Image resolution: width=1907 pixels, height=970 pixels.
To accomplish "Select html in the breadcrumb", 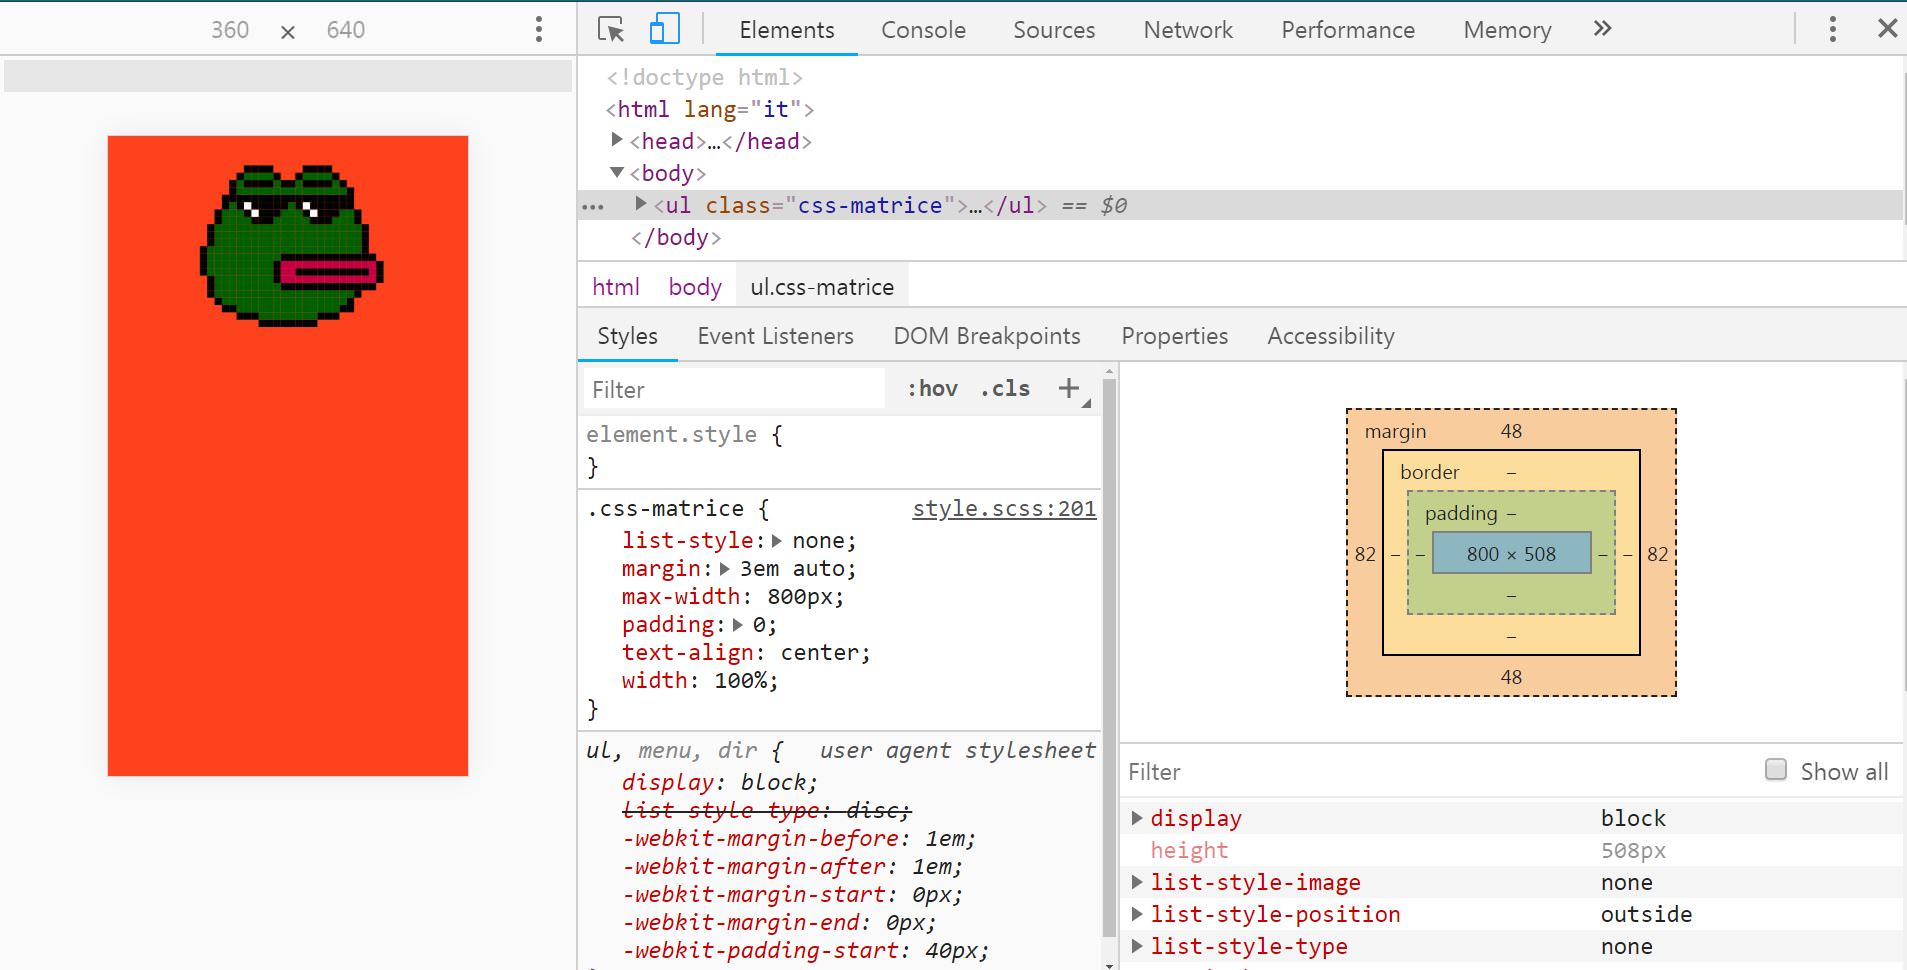I will 615,287.
